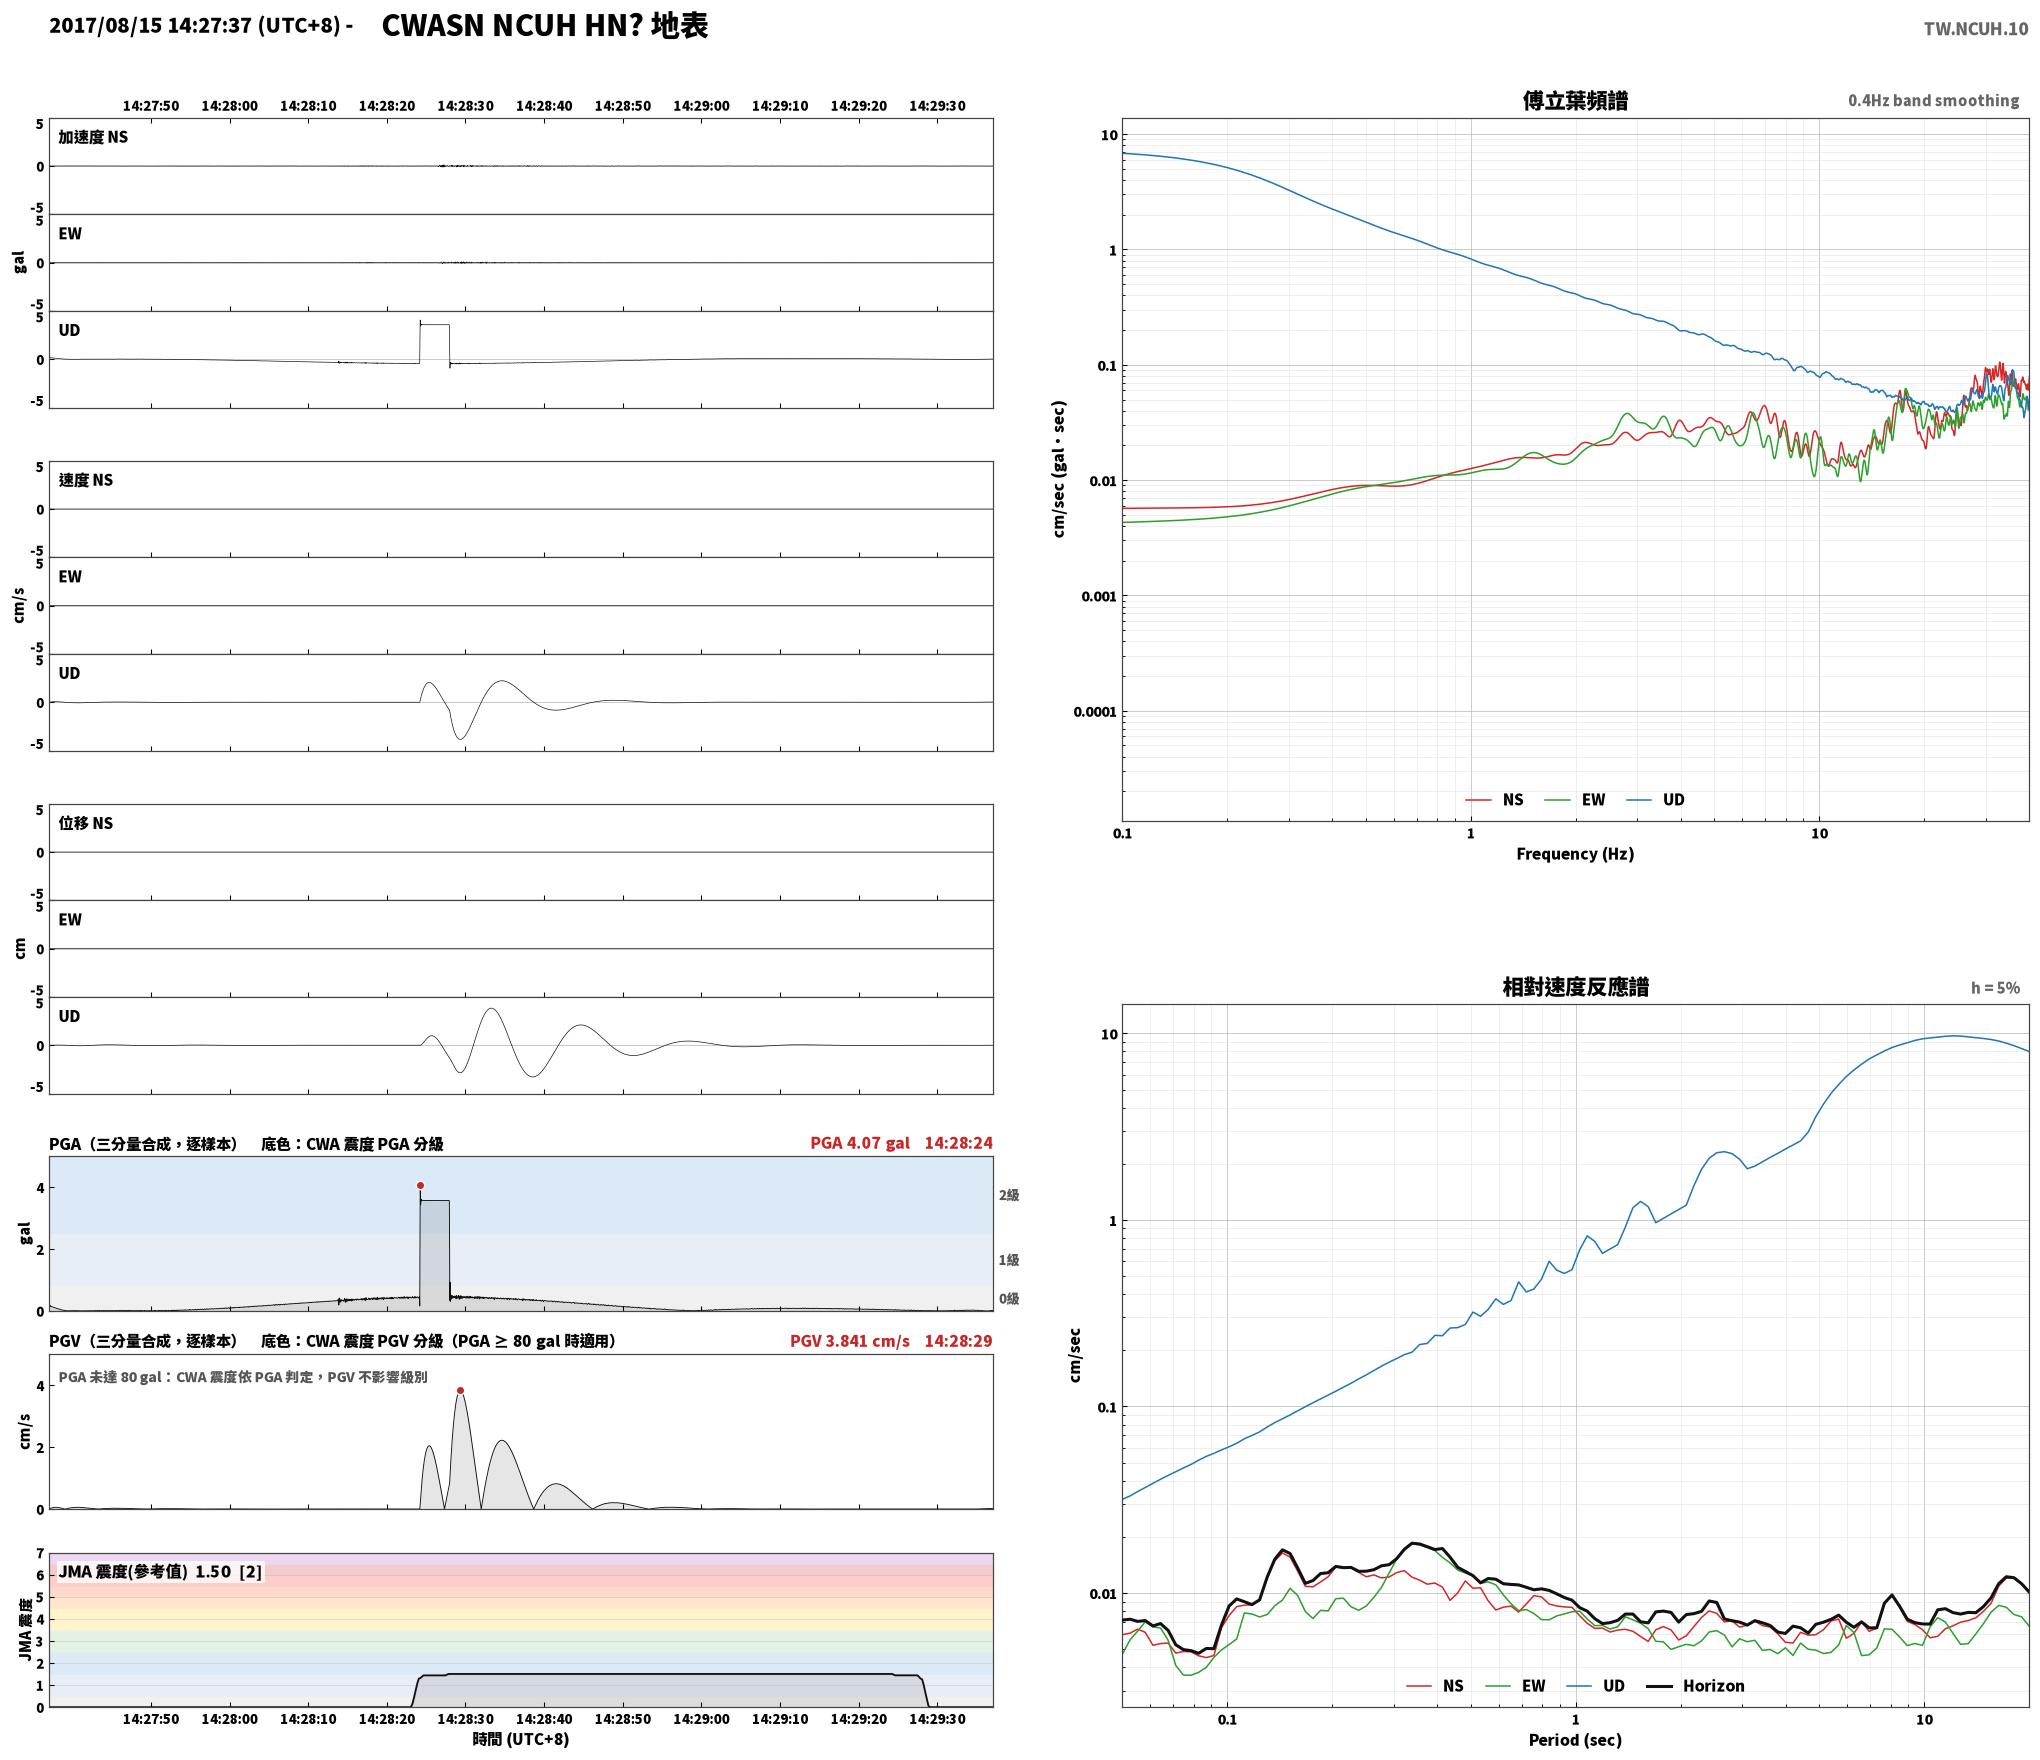Click the square pulse in UD acceleration trace
This screenshot has width=2040, height=1760.
(435, 343)
